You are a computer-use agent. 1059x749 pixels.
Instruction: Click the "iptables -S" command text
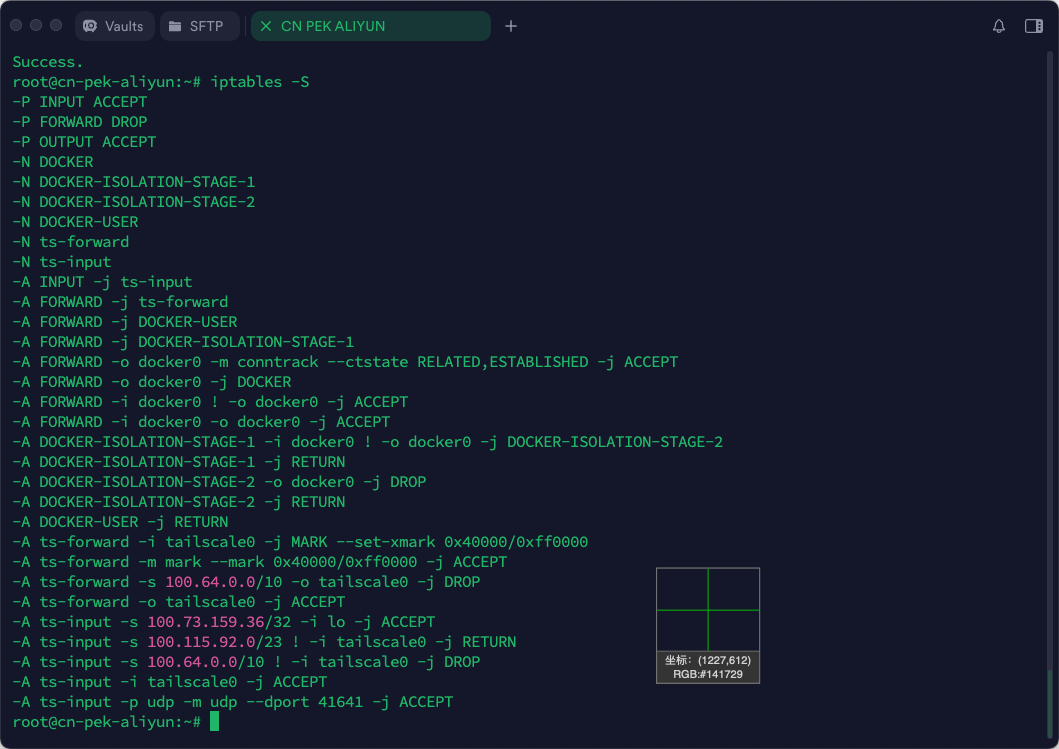point(260,82)
